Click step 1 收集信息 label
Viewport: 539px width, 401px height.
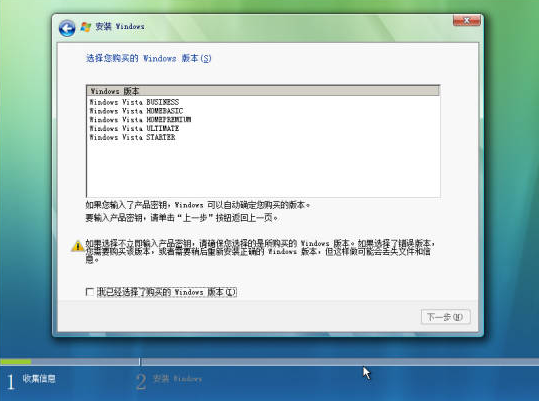[39, 379]
